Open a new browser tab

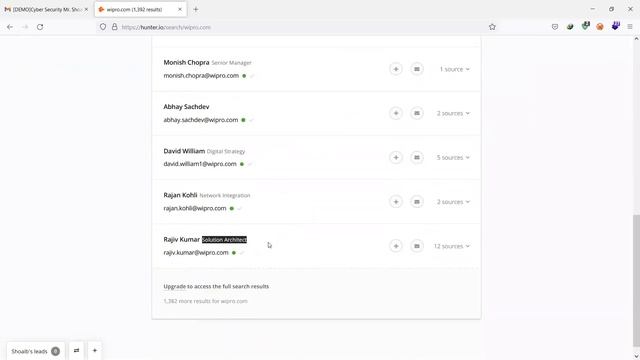point(196,9)
